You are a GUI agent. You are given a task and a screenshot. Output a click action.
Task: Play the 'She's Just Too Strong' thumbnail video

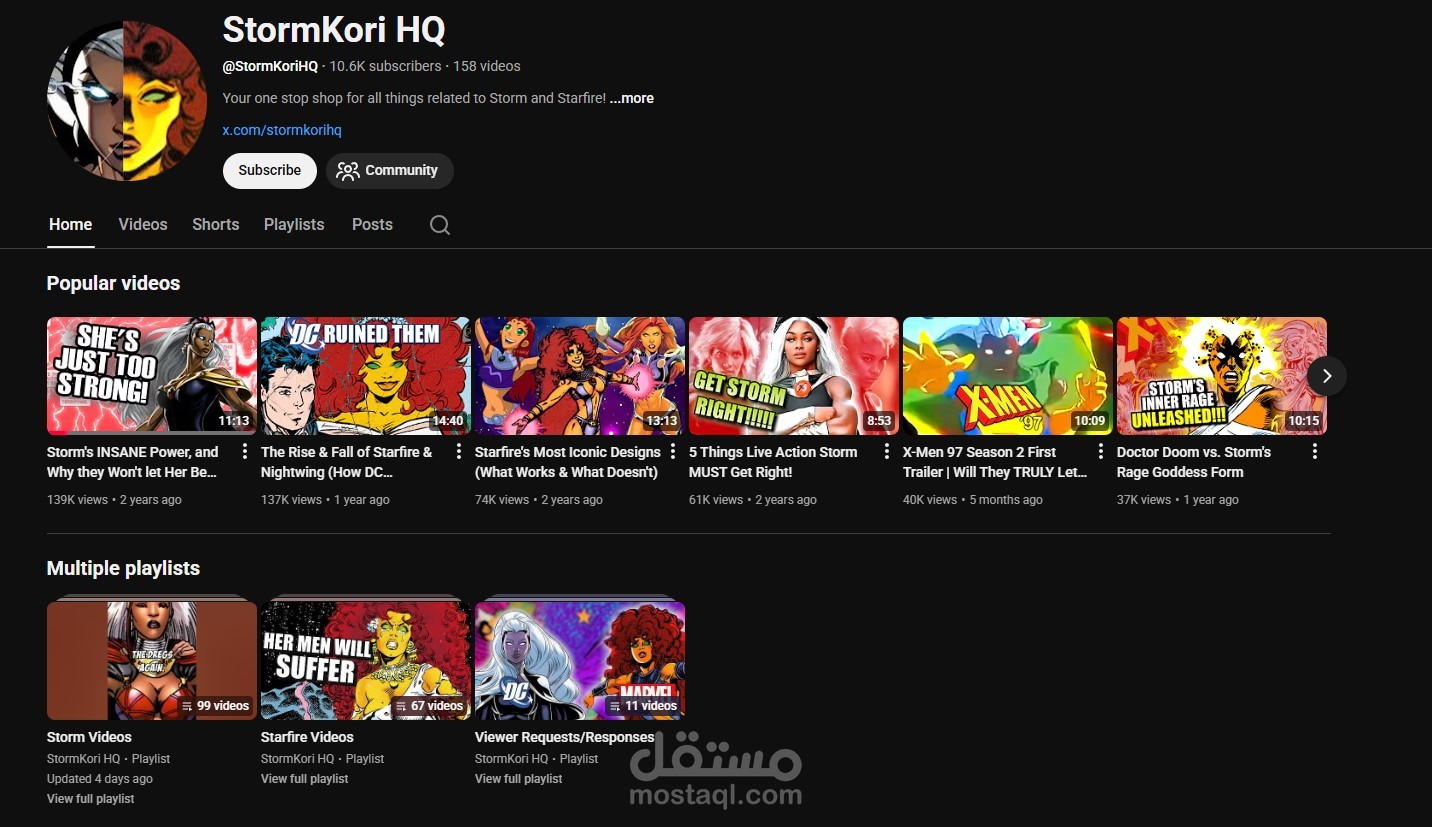[152, 376]
